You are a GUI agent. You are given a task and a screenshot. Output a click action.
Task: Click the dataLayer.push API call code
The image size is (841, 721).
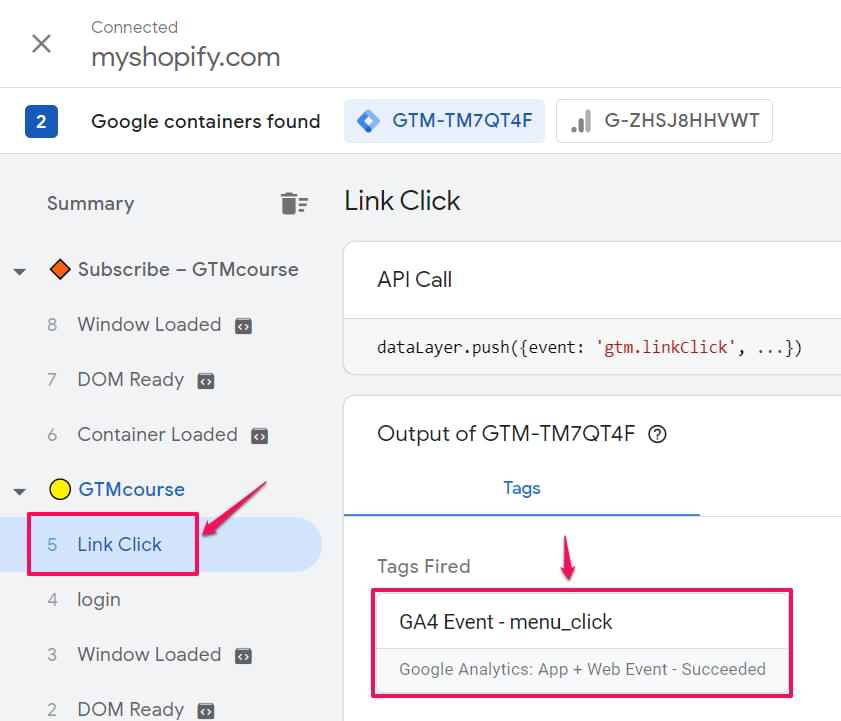click(x=589, y=348)
